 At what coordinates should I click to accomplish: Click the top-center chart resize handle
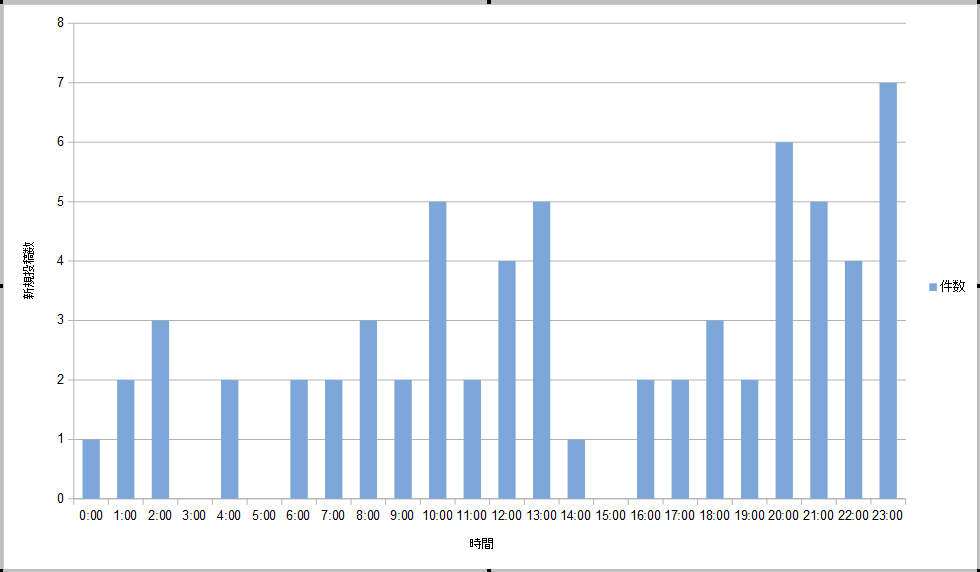coord(490,2)
